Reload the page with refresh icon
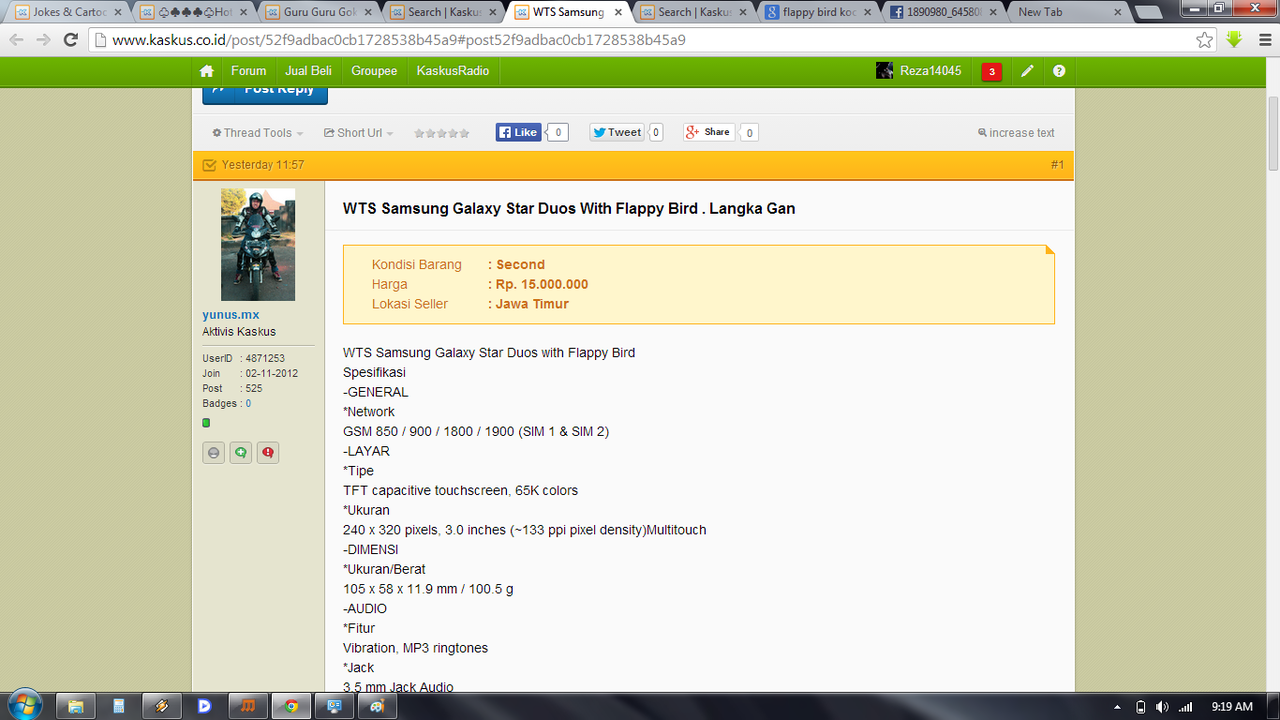 [x=70, y=40]
